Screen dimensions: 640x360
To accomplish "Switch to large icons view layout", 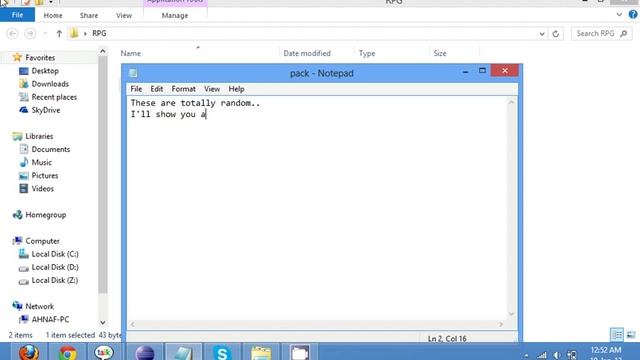I will [631, 335].
